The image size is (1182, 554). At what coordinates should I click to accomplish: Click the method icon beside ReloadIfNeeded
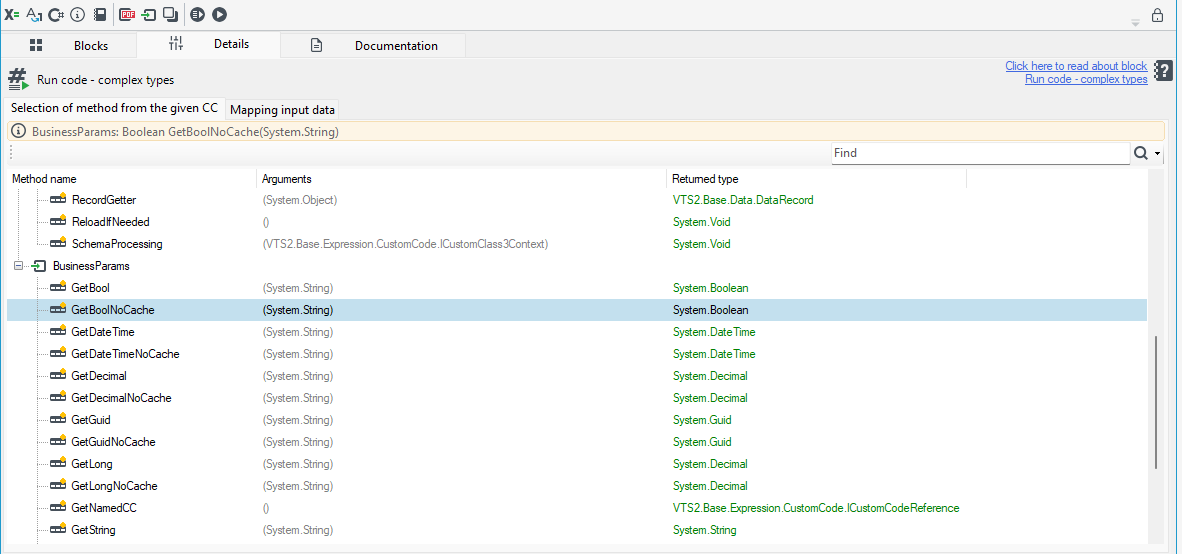click(58, 222)
